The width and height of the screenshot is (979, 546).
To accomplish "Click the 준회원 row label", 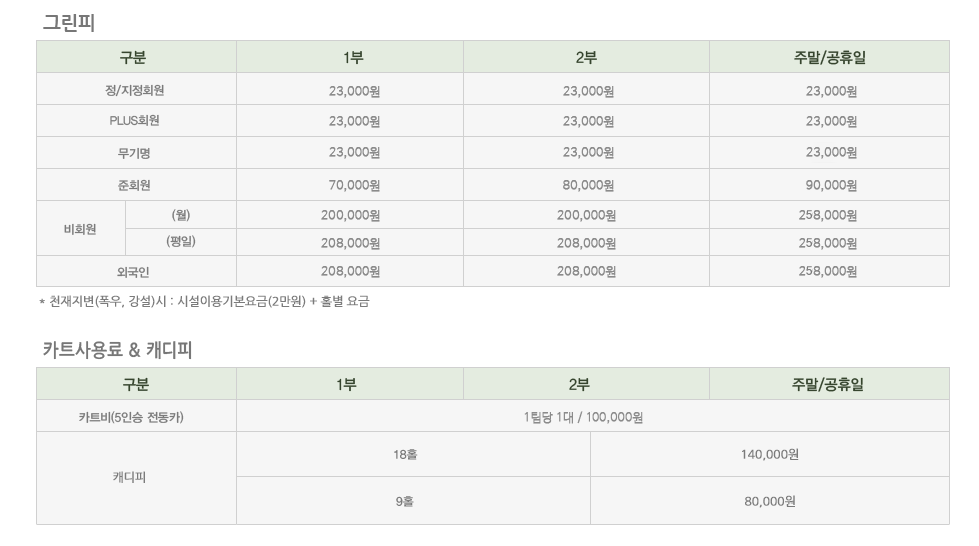I will [134, 185].
